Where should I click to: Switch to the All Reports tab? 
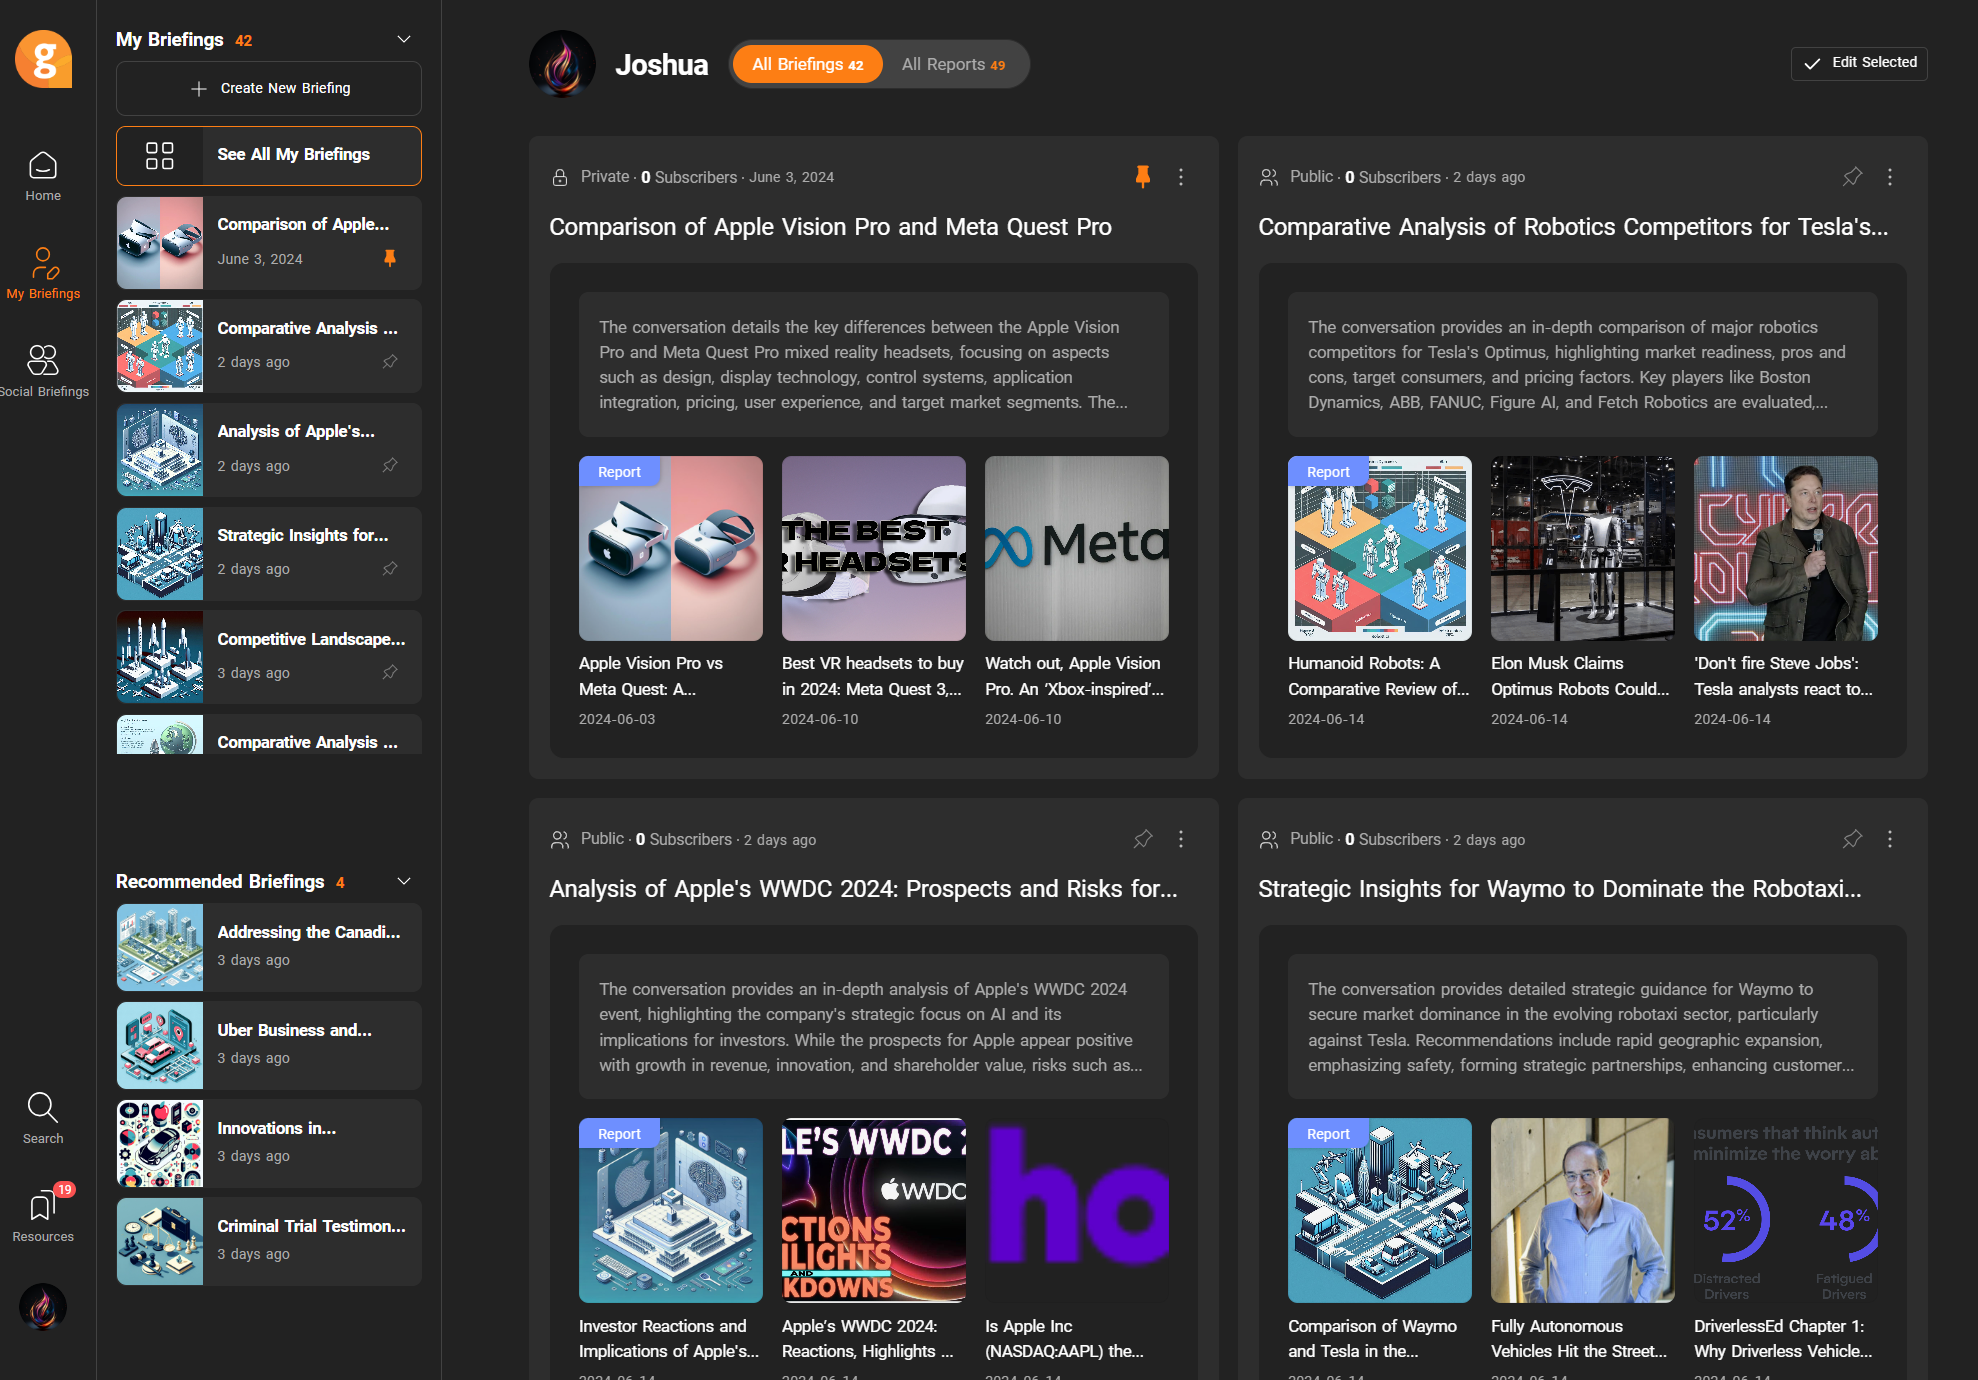[953, 65]
